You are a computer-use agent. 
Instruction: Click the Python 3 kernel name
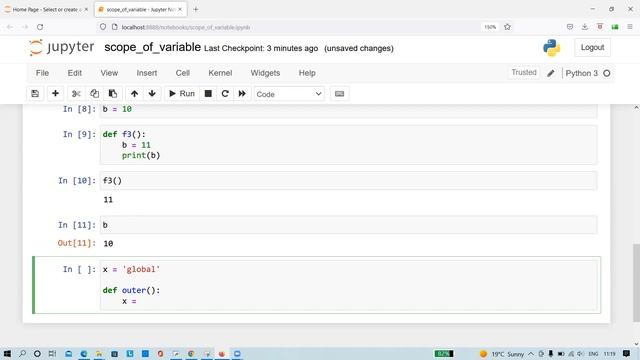[x=581, y=73]
